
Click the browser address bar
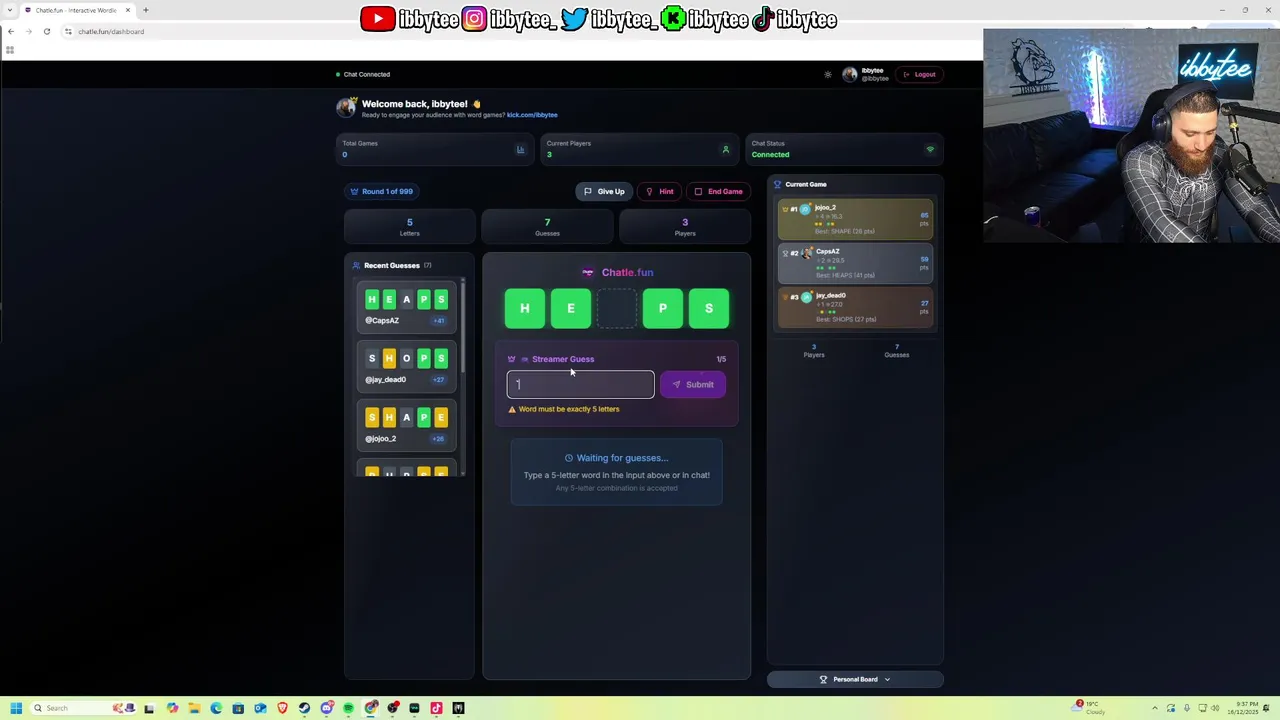[x=520, y=31]
